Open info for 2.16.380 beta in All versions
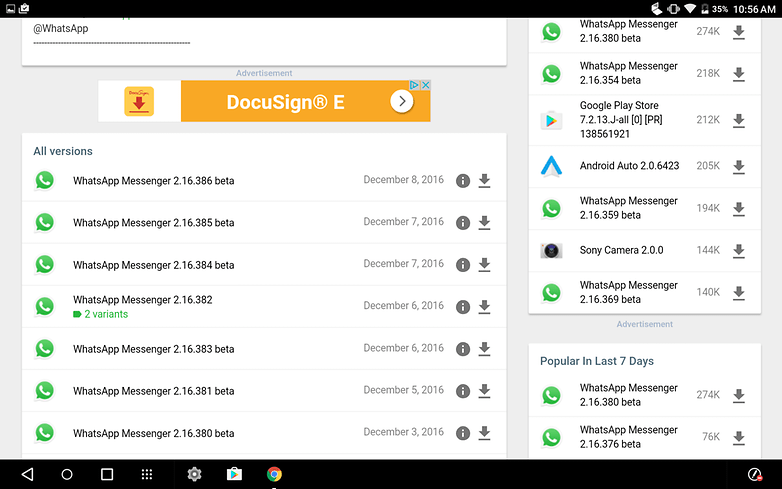Screen dimensions: 782x489 [x=463, y=433]
